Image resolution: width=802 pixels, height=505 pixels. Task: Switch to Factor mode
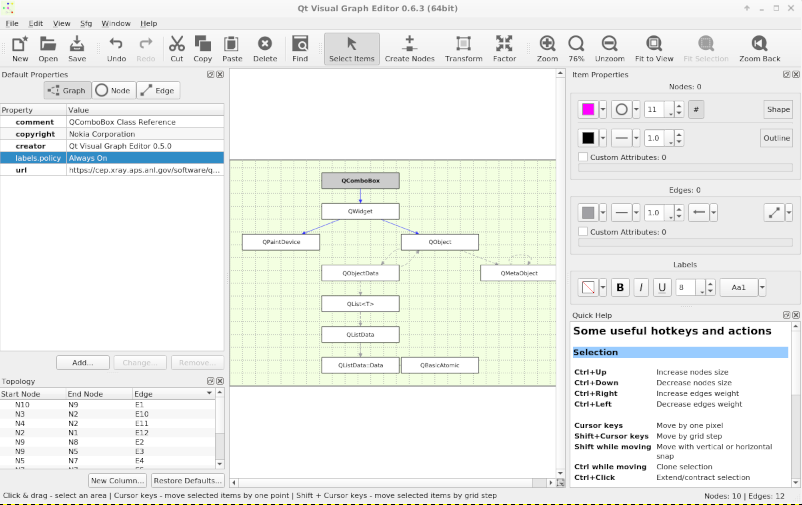click(x=504, y=49)
